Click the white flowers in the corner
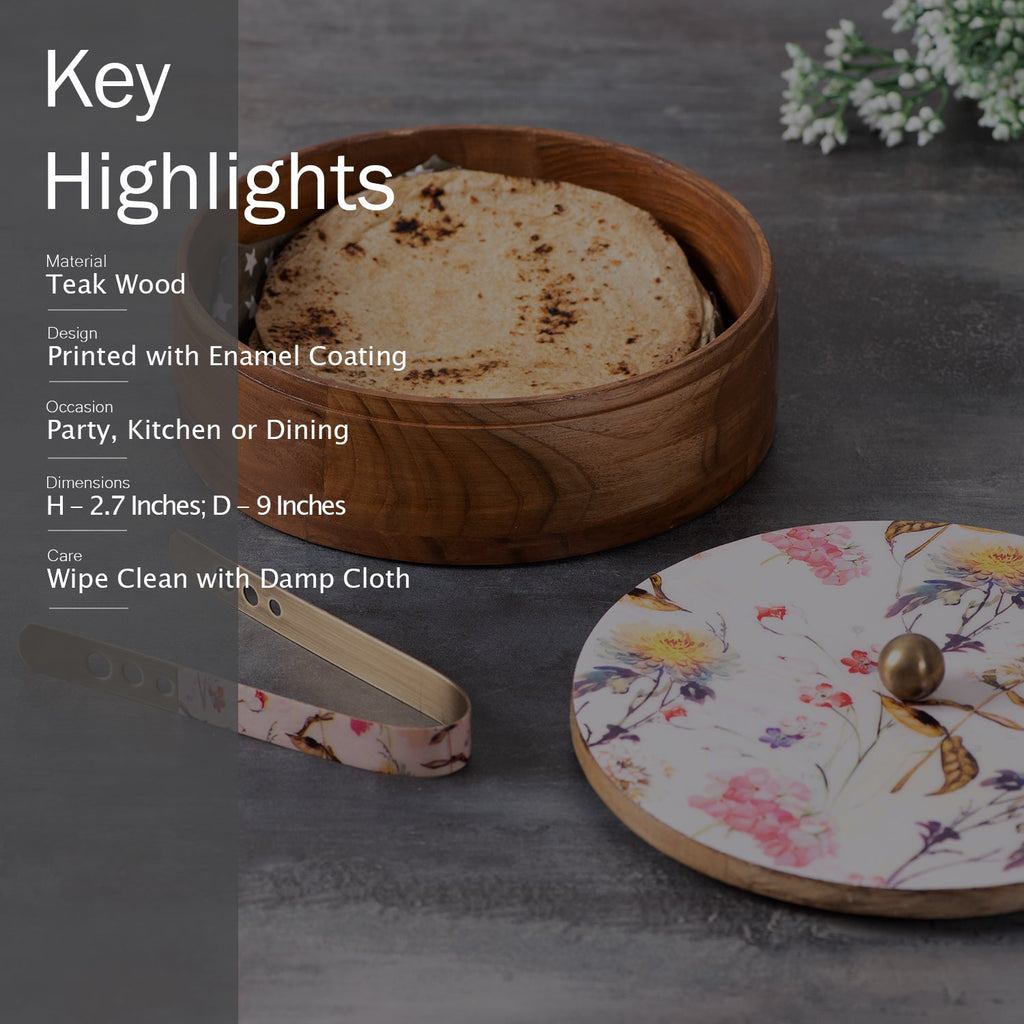This screenshot has width=1024, height=1024. pyautogui.click(x=902, y=73)
